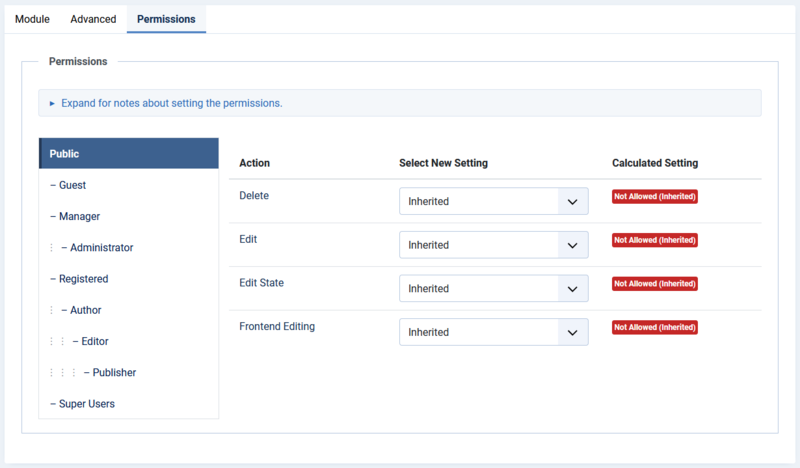Select the Permissions tab
Screen dimensions: 800x468
tap(166, 19)
